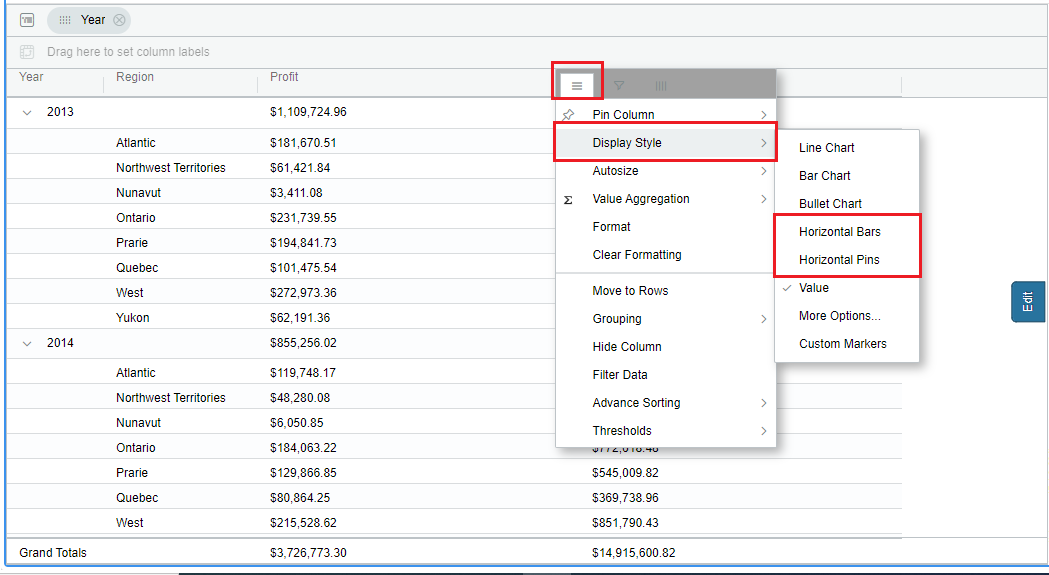This screenshot has height=575, width=1049.
Task: Select the checked Value display style
Action: (813, 288)
